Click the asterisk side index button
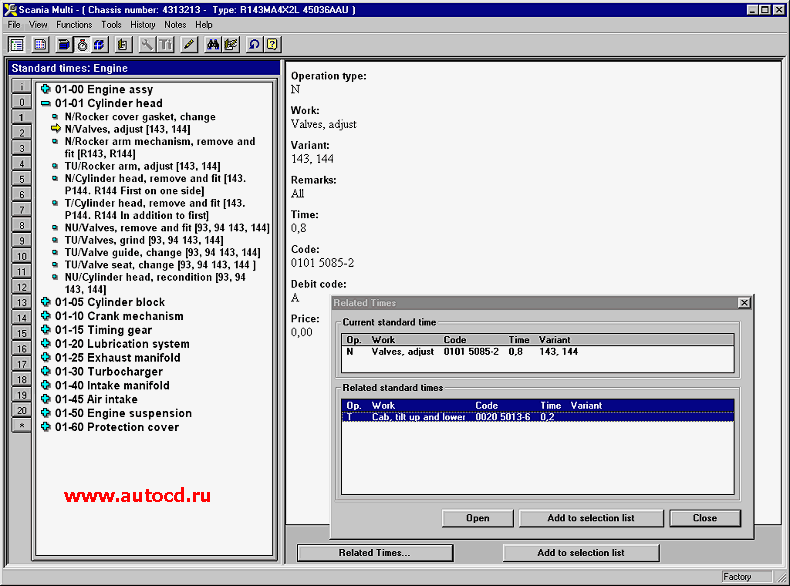Screen dimensions: 790x586 [x=22, y=426]
